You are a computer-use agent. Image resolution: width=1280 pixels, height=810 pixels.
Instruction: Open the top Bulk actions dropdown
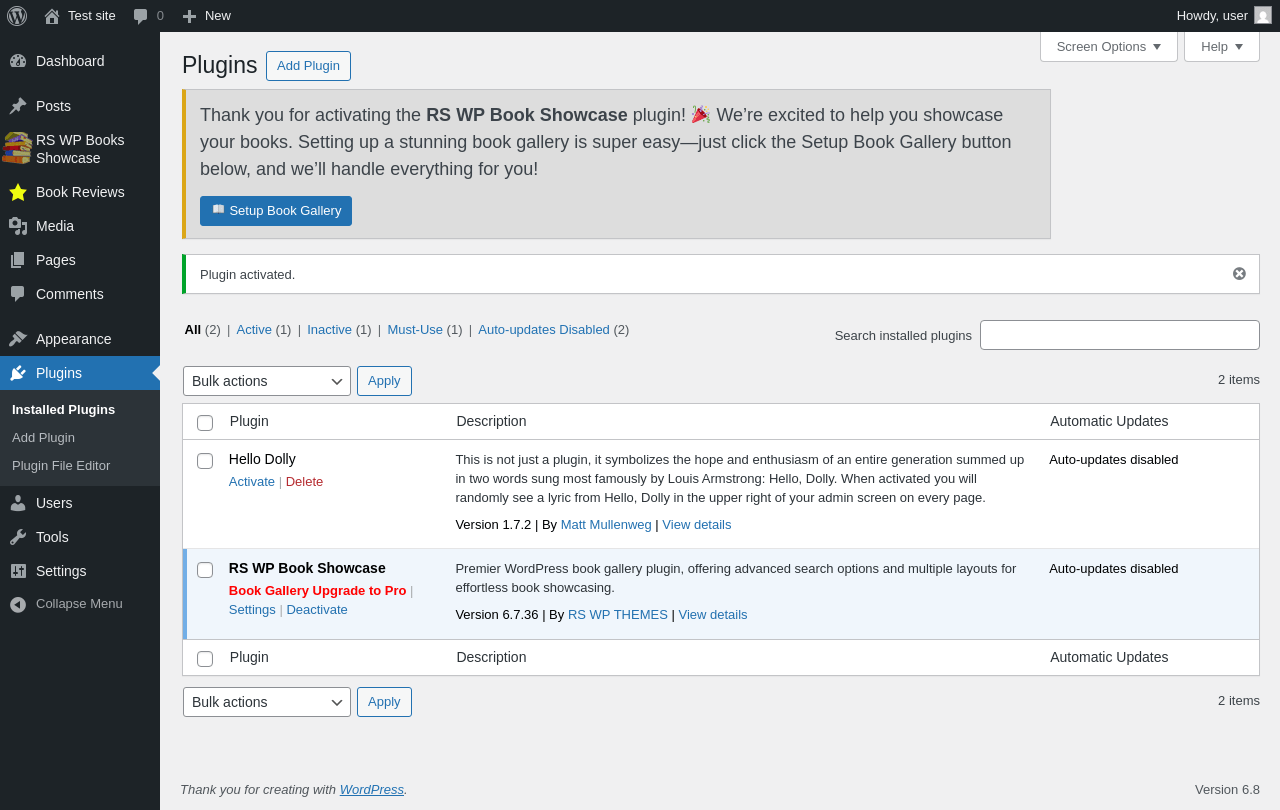pyautogui.click(x=267, y=381)
